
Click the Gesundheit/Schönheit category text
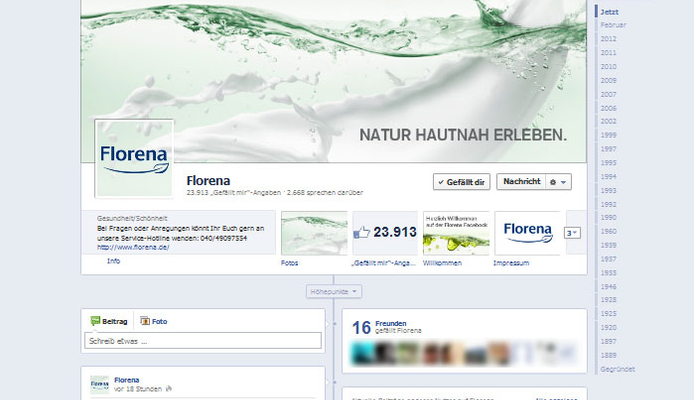[x=132, y=219]
